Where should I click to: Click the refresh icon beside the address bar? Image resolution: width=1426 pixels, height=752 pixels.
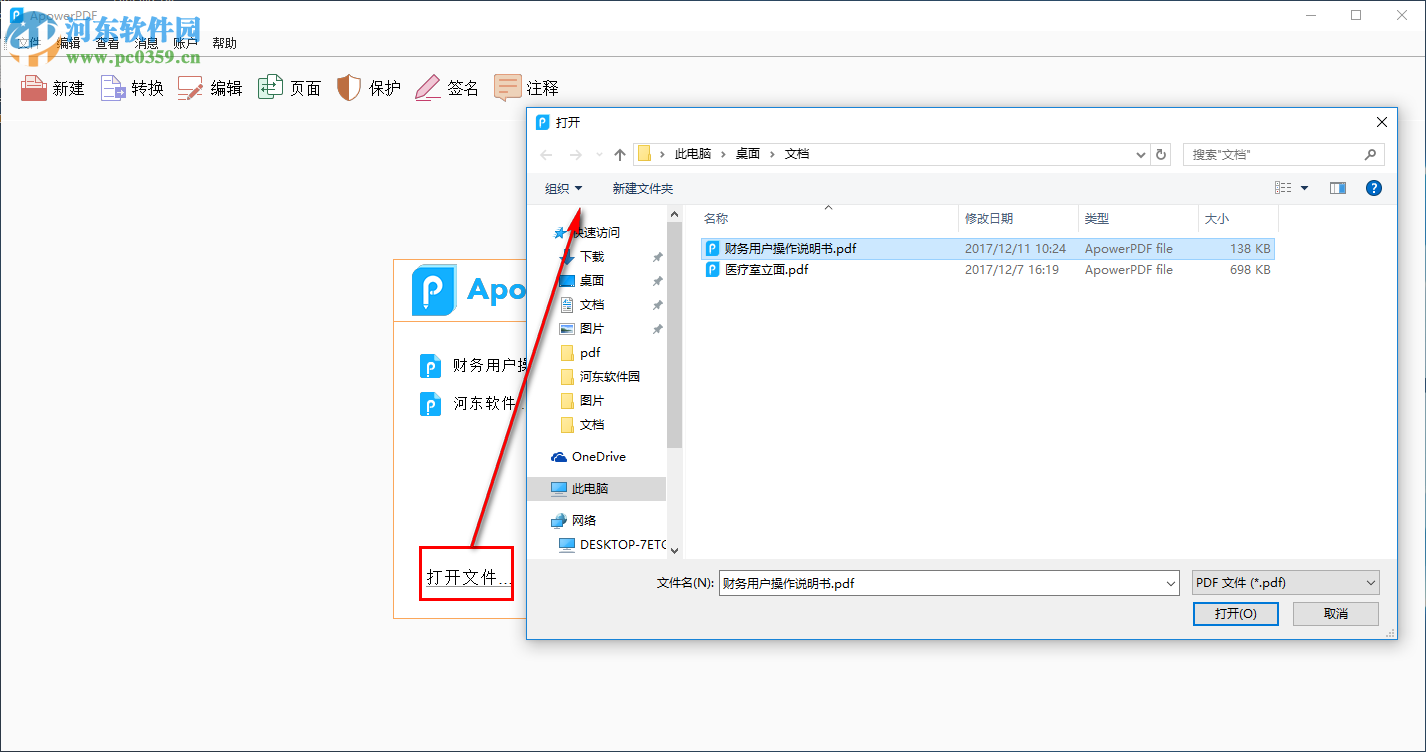[1159, 153]
